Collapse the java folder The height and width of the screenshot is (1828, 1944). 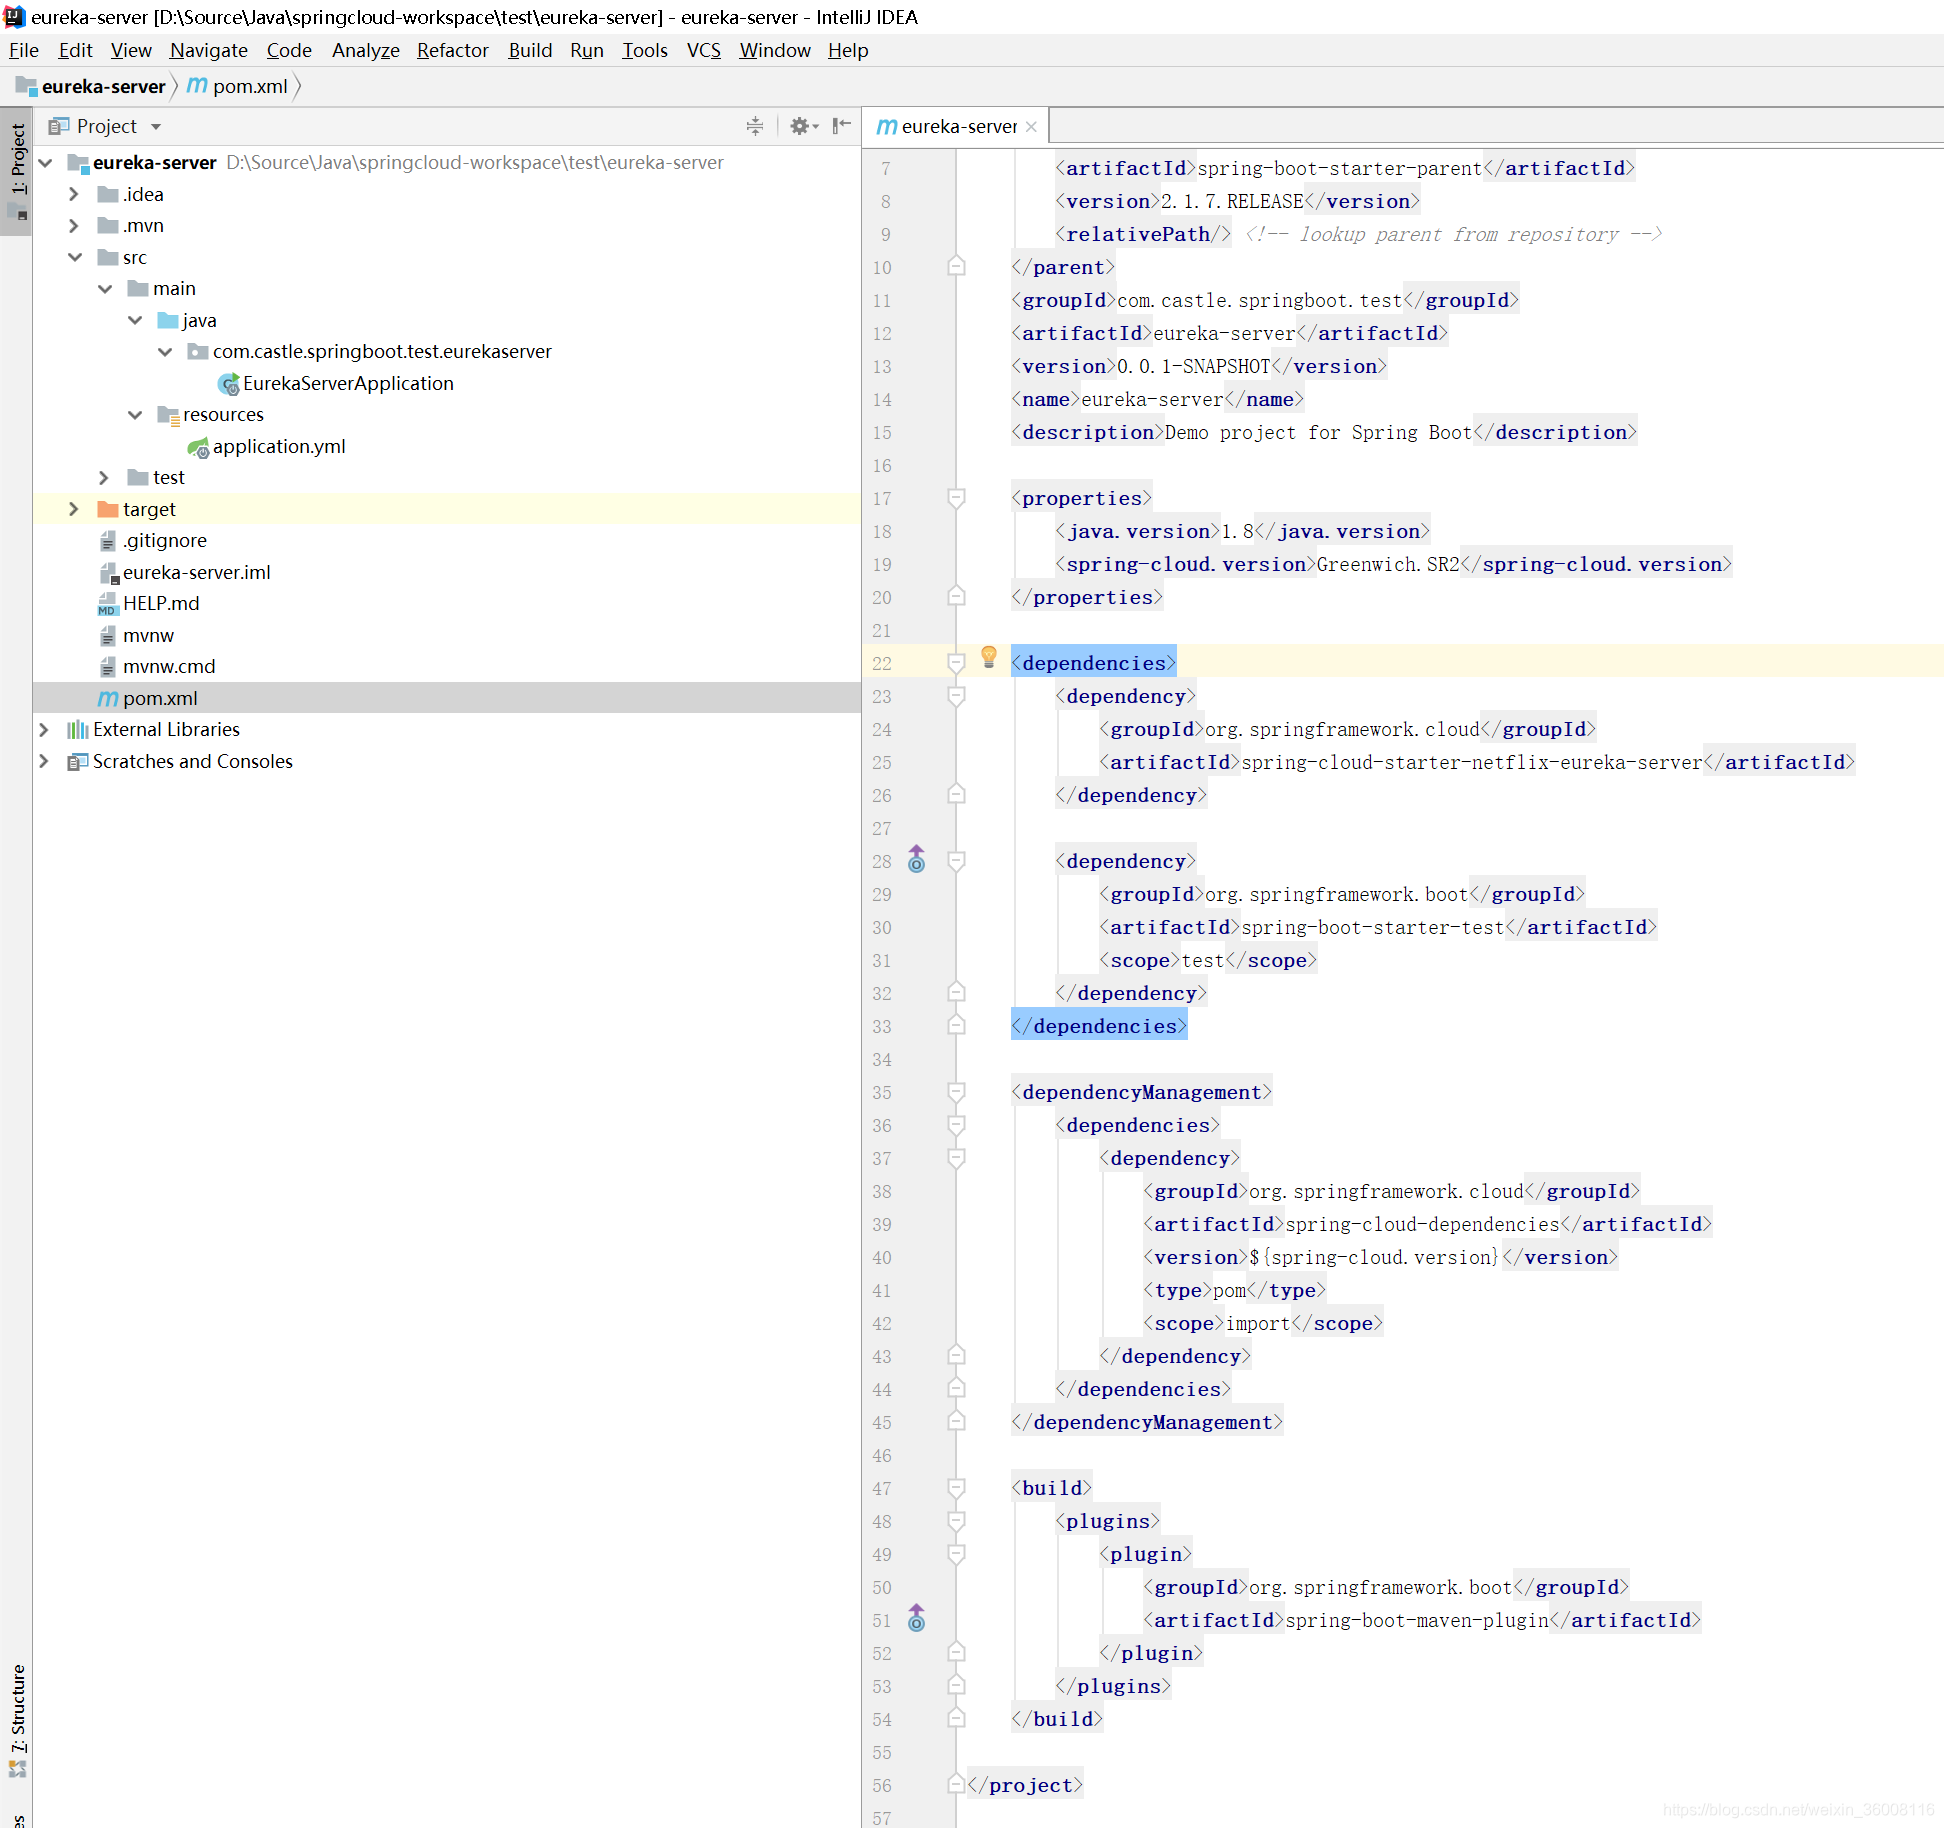[135, 320]
